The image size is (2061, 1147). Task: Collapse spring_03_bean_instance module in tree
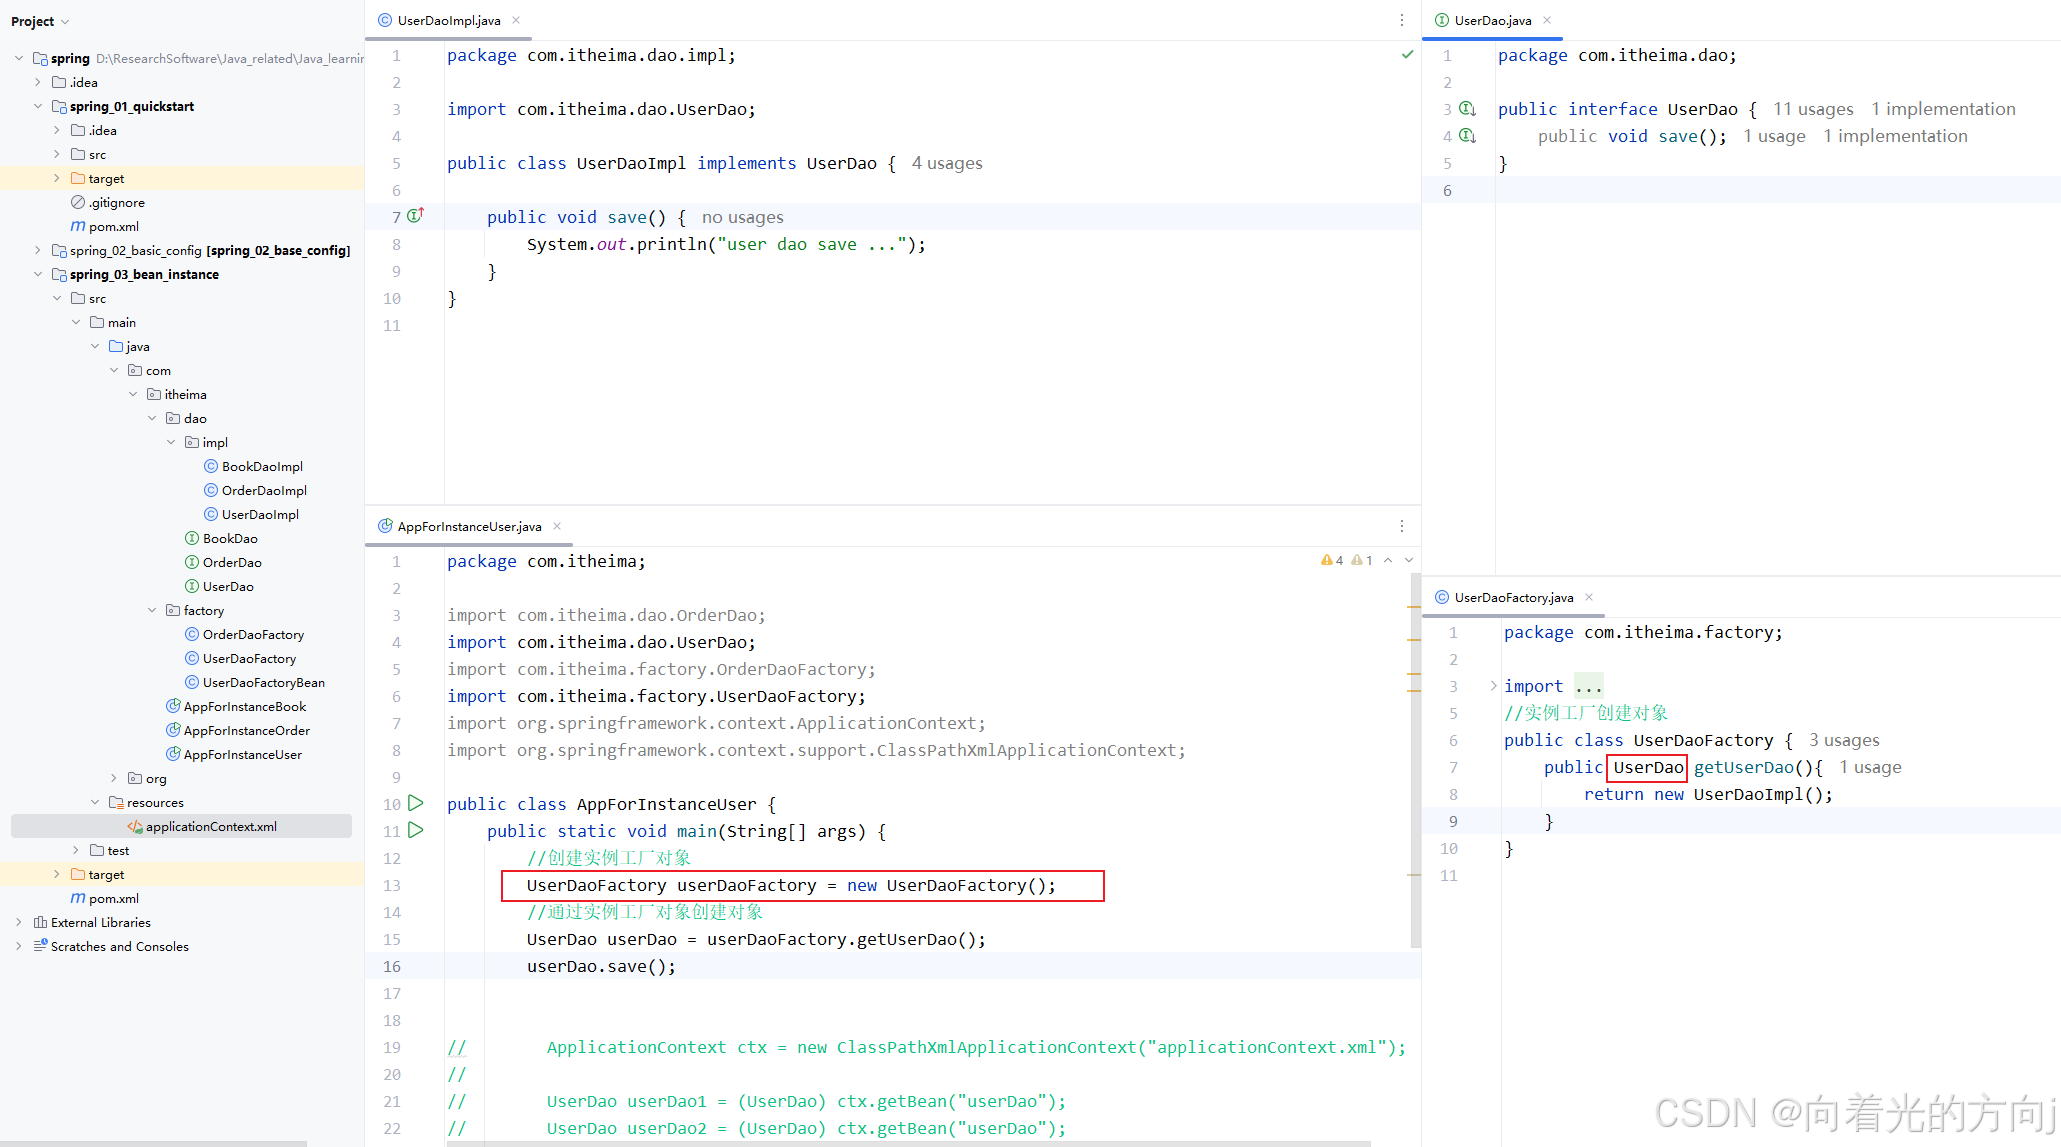pyautogui.click(x=38, y=274)
